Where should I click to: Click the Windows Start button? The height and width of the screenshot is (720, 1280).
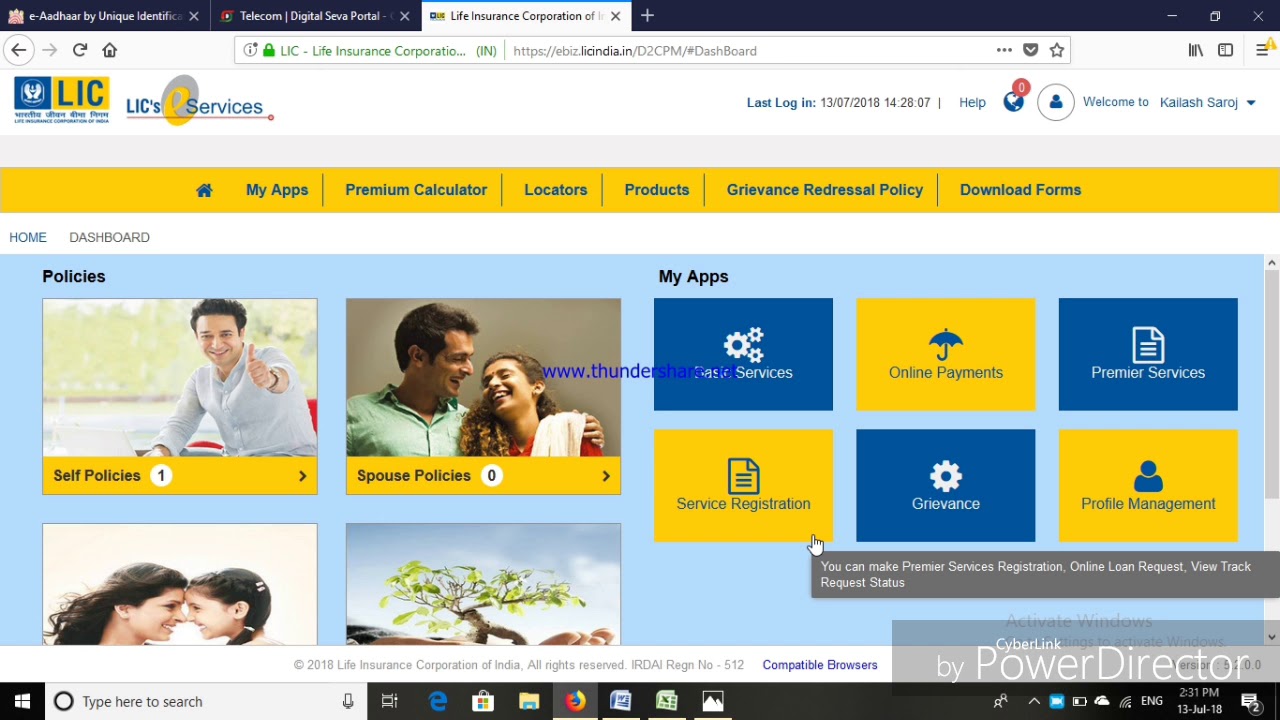click(22, 701)
